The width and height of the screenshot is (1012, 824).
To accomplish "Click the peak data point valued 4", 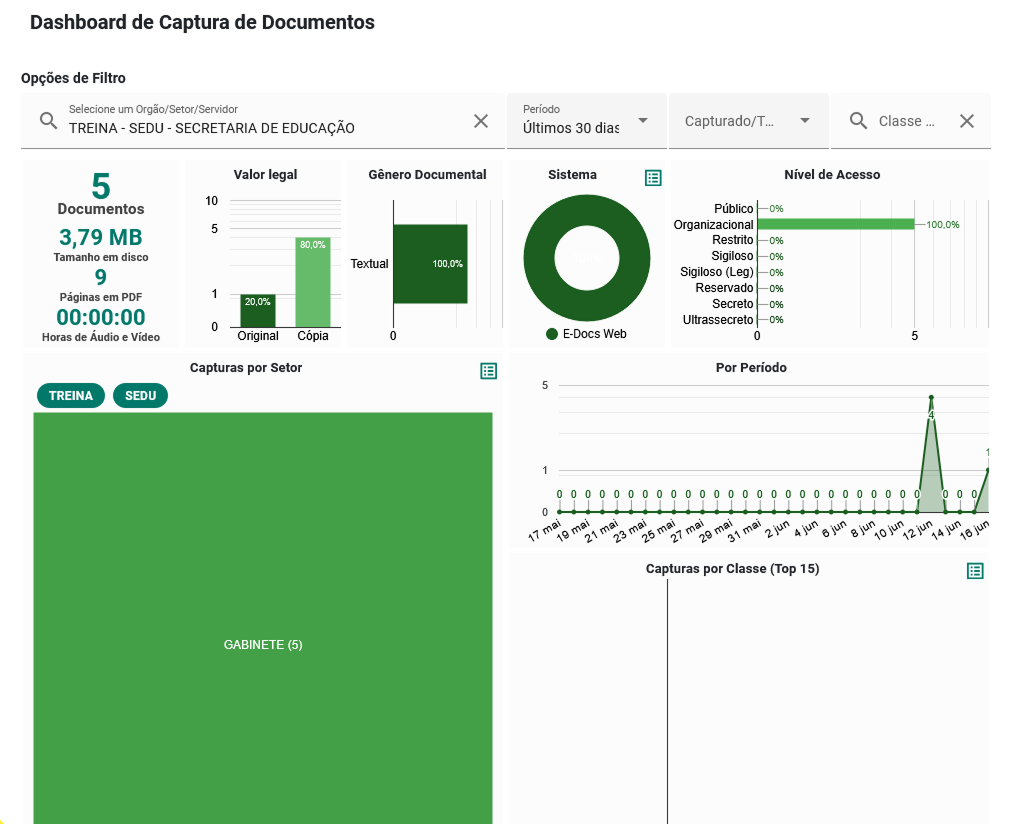I will tap(931, 398).
